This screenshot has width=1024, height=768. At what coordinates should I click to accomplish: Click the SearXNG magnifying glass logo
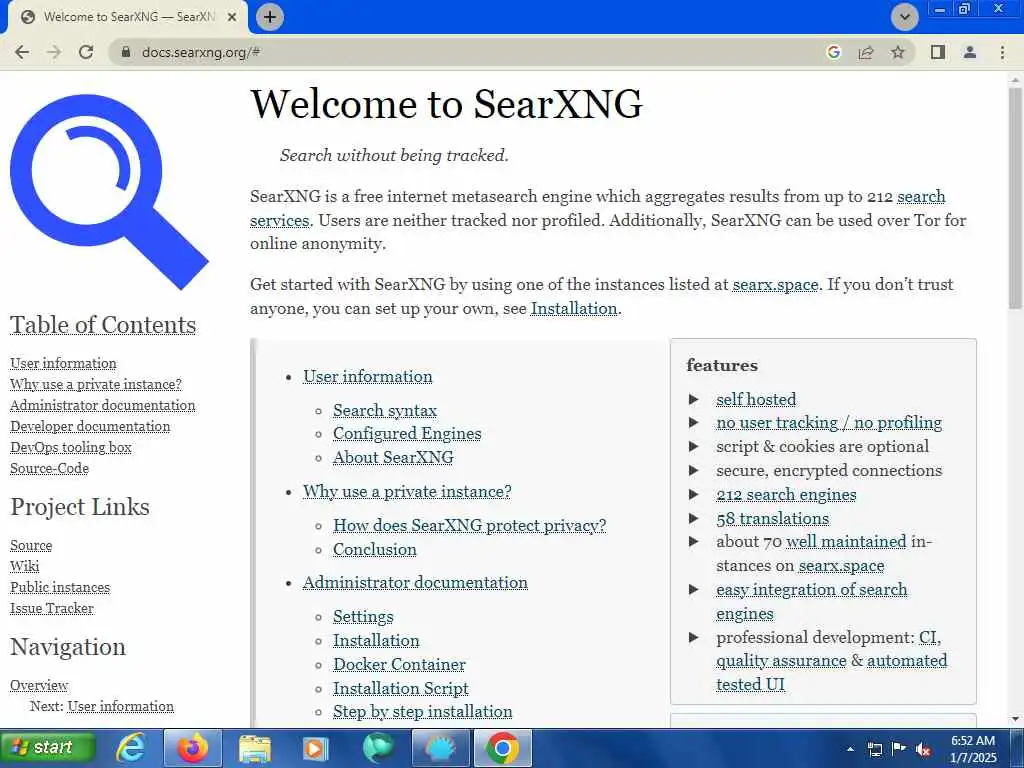point(109,191)
